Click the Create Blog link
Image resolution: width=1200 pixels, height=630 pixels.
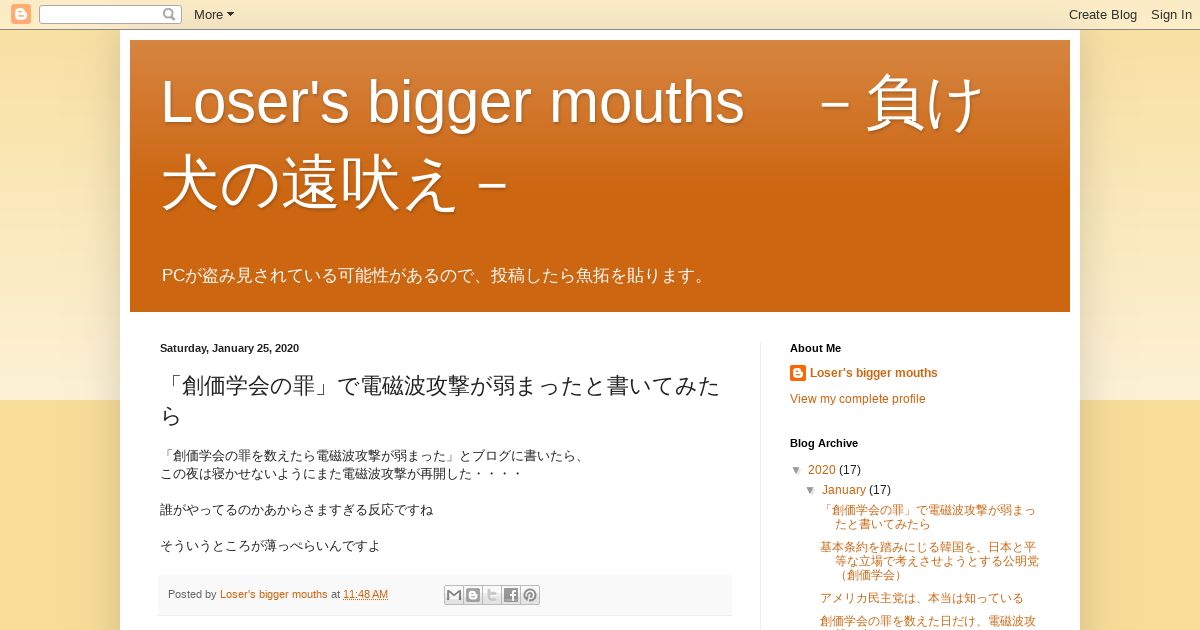click(x=1103, y=14)
